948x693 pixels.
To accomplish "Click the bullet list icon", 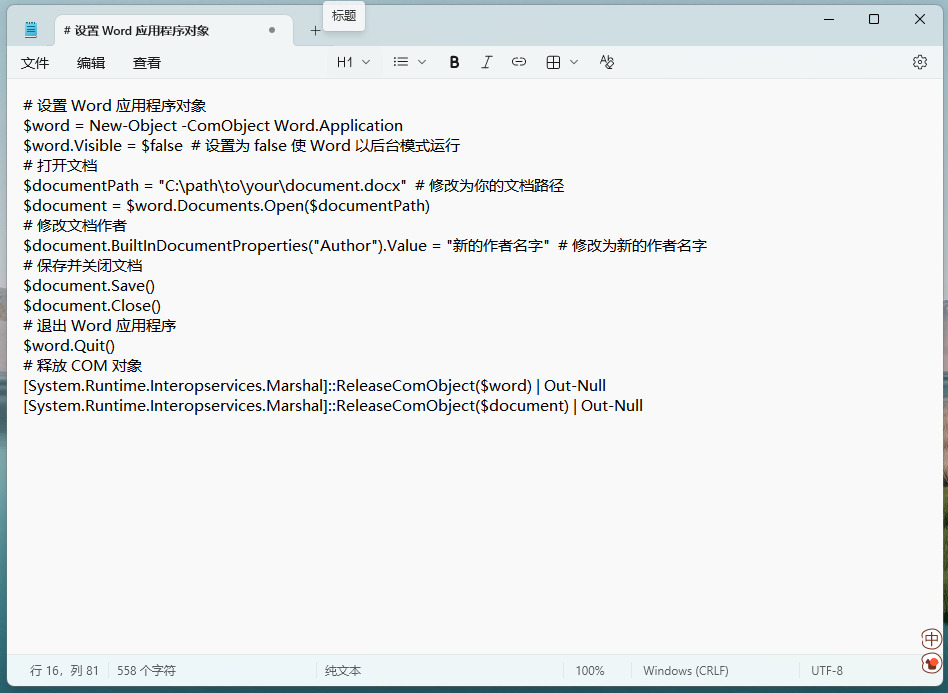I will pyautogui.click(x=400, y=62).
